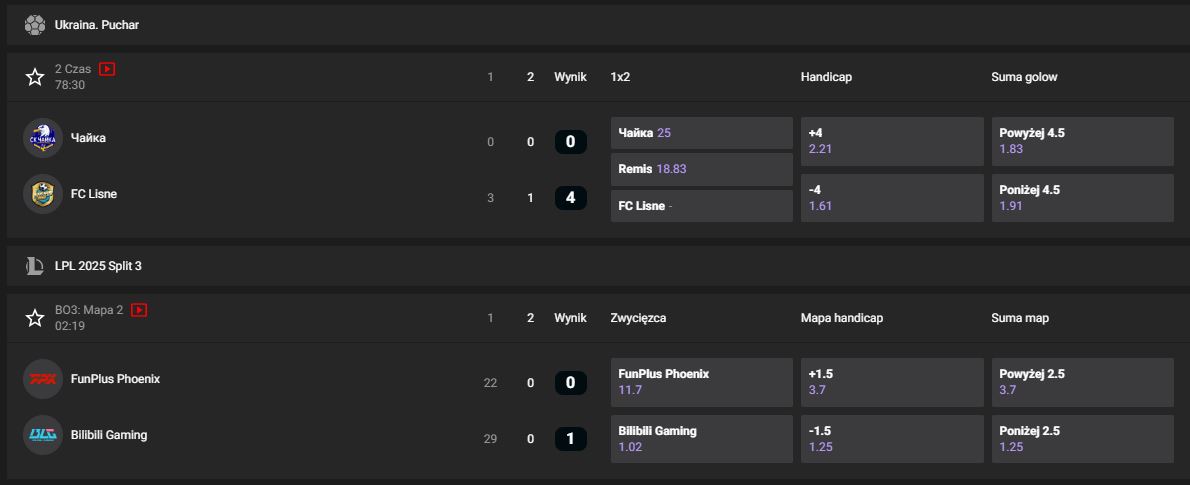Bet on FunPlus Phoenix winner at 11.7
Screen dimensions: 1190x485
[702, 383]
